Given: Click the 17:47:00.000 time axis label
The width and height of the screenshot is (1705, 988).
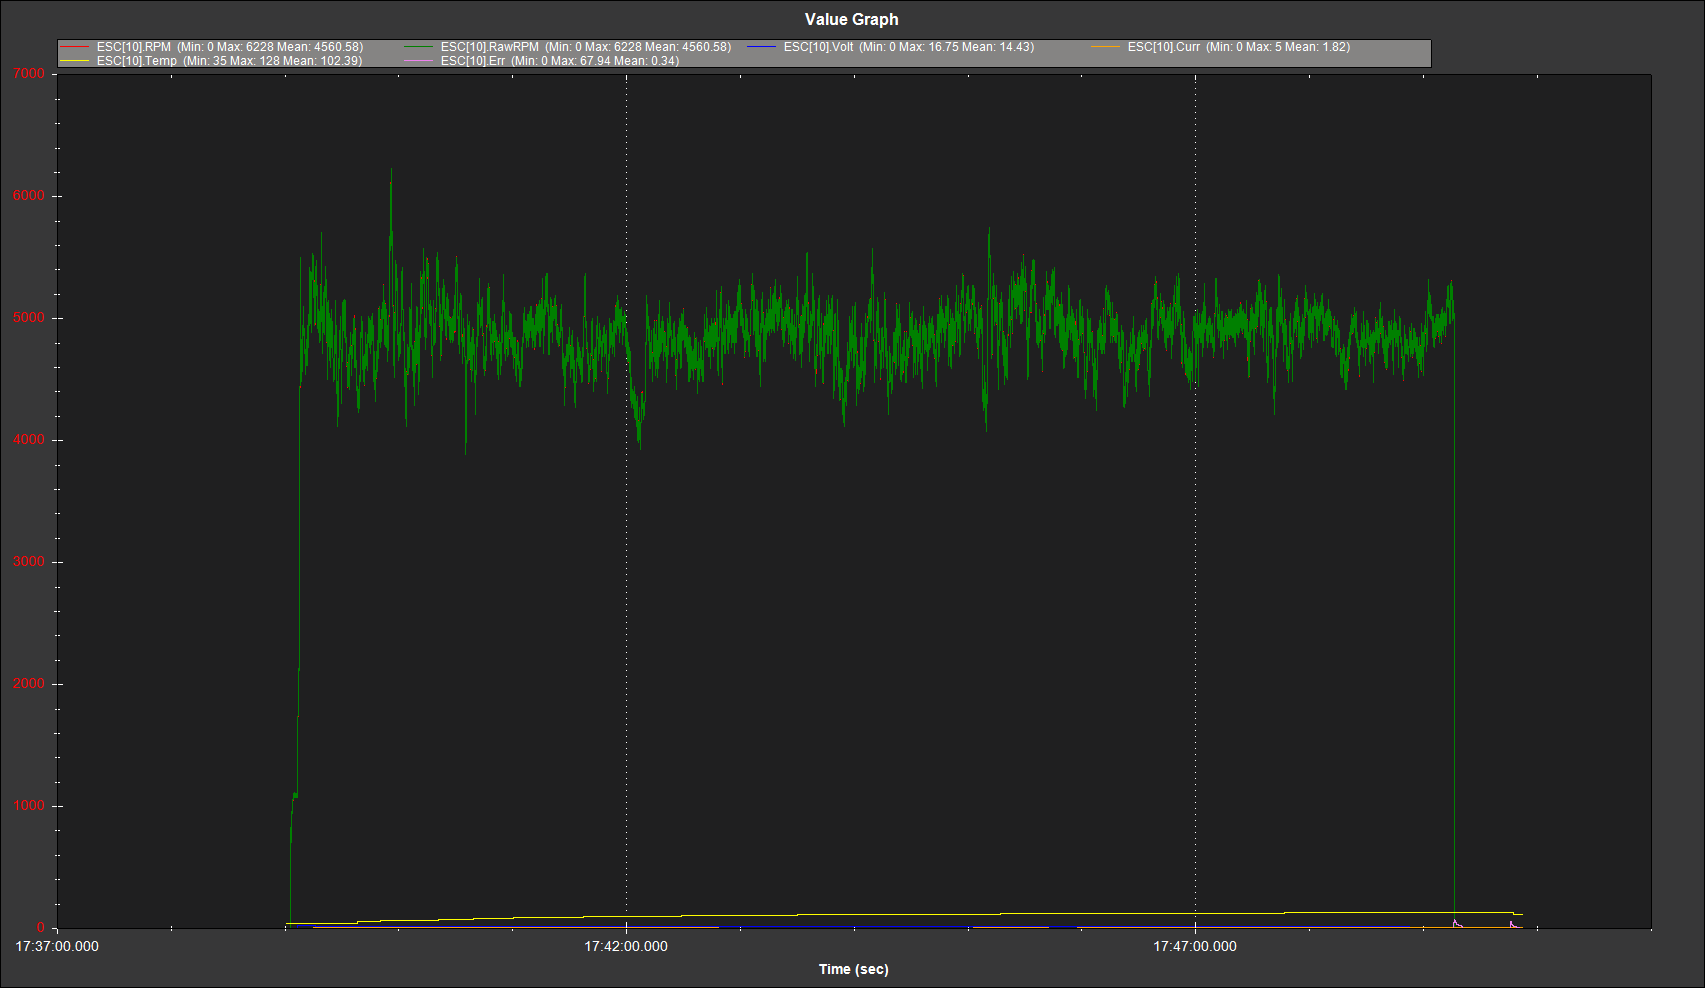Looking at the screenshot, I should pos(1195,946).
